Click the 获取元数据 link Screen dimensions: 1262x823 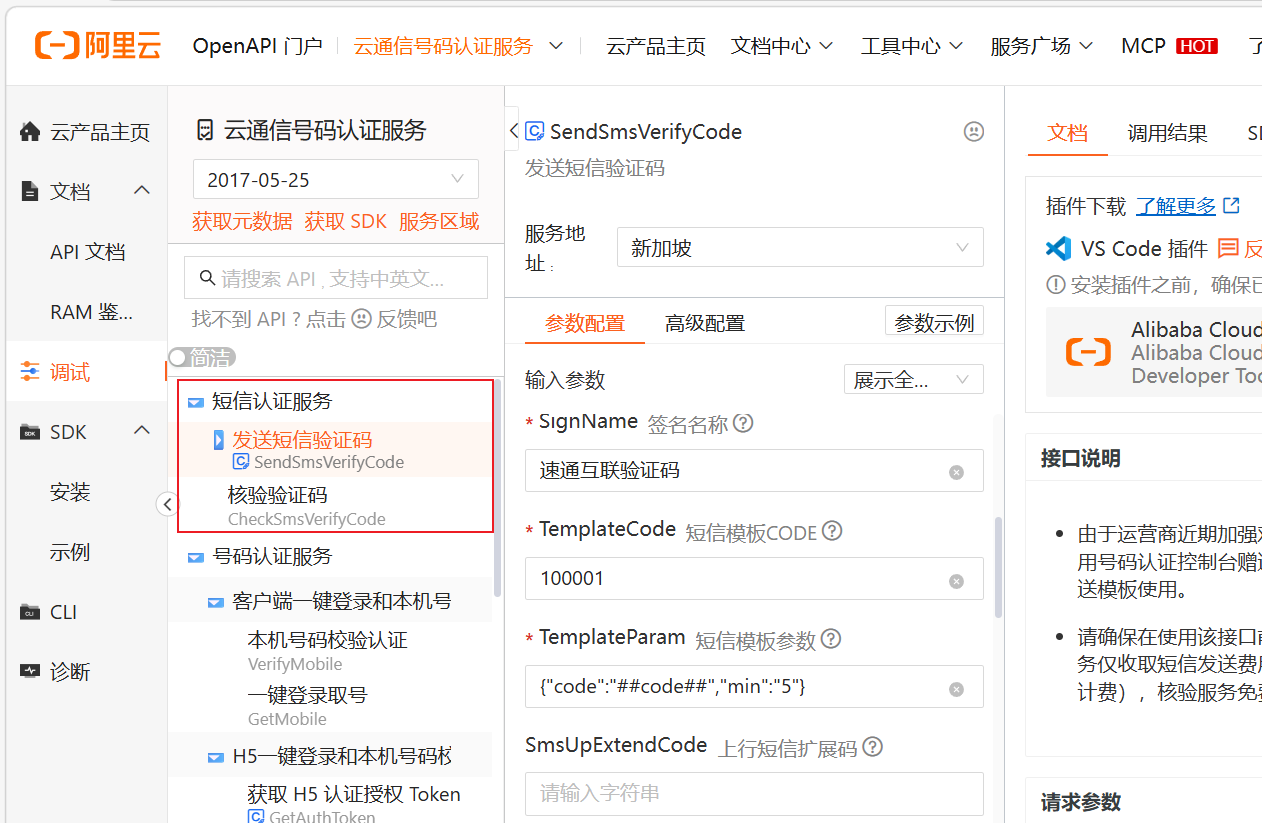tap(242, 221)
